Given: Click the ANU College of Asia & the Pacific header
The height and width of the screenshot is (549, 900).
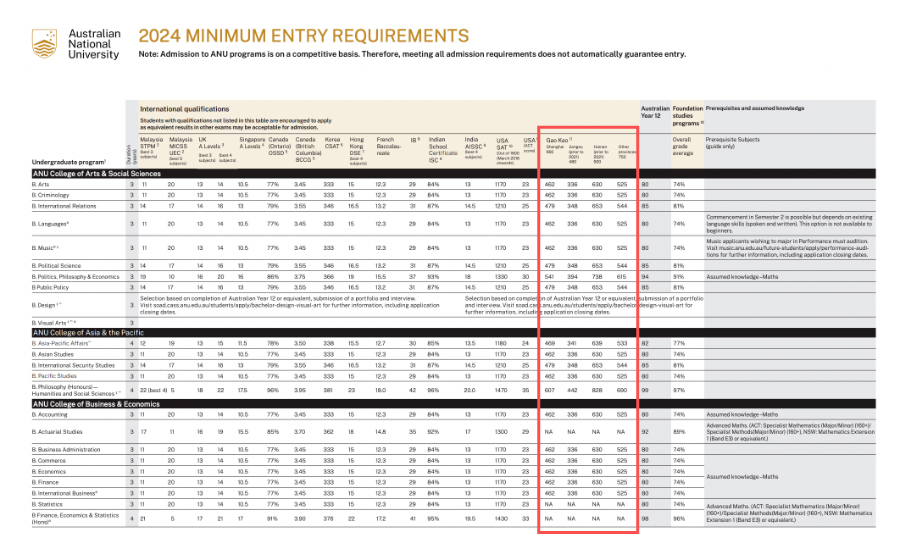Looking at the screenshot, I should [x=88, y=333].
